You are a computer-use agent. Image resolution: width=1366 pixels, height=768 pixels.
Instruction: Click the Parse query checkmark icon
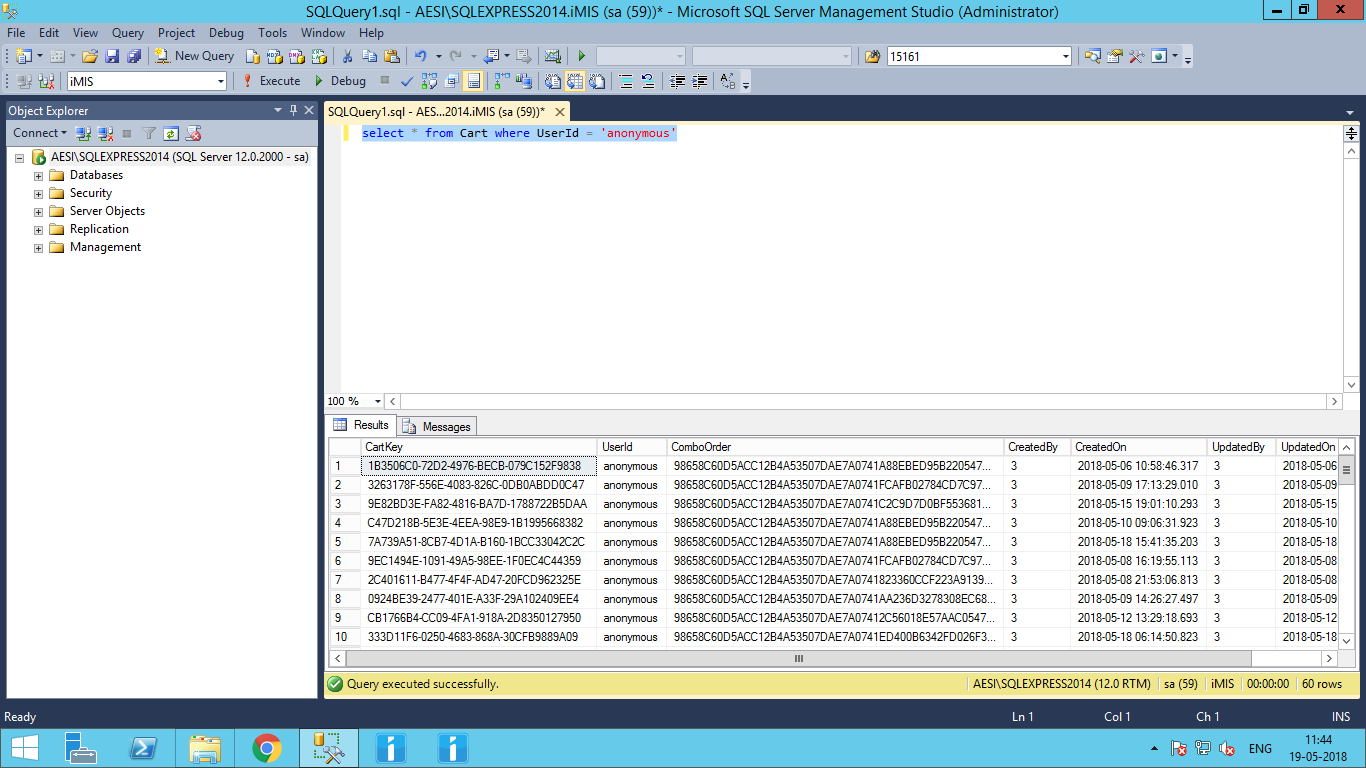(x=407, y=81)
